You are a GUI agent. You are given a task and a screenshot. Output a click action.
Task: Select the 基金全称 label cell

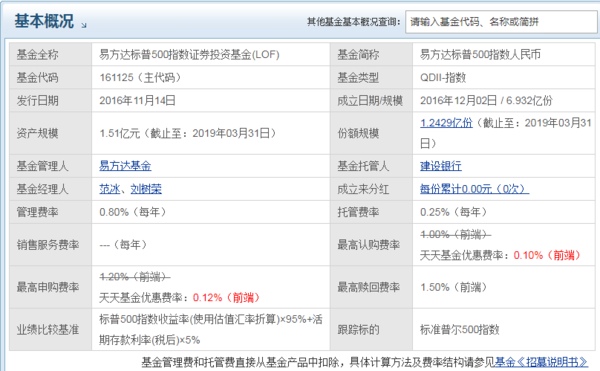click(51, 55)
